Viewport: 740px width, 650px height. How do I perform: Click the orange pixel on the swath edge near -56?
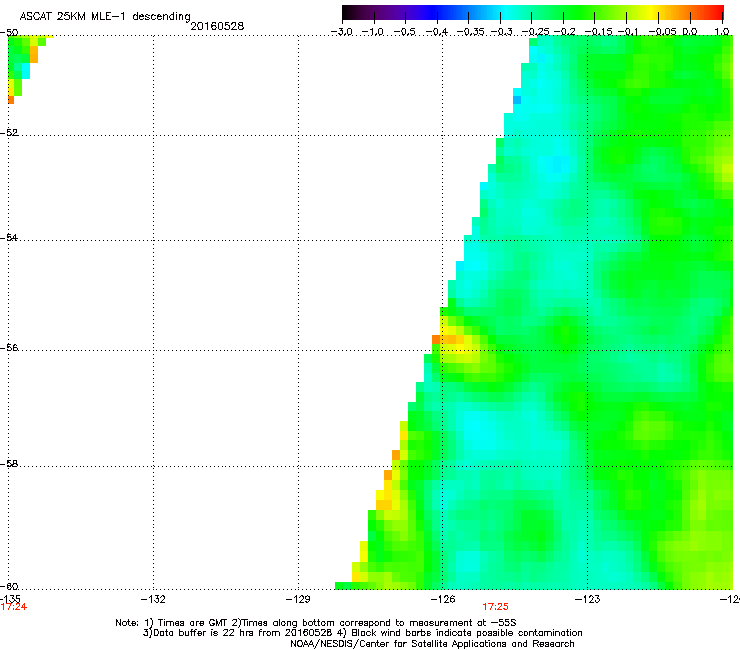436,339
